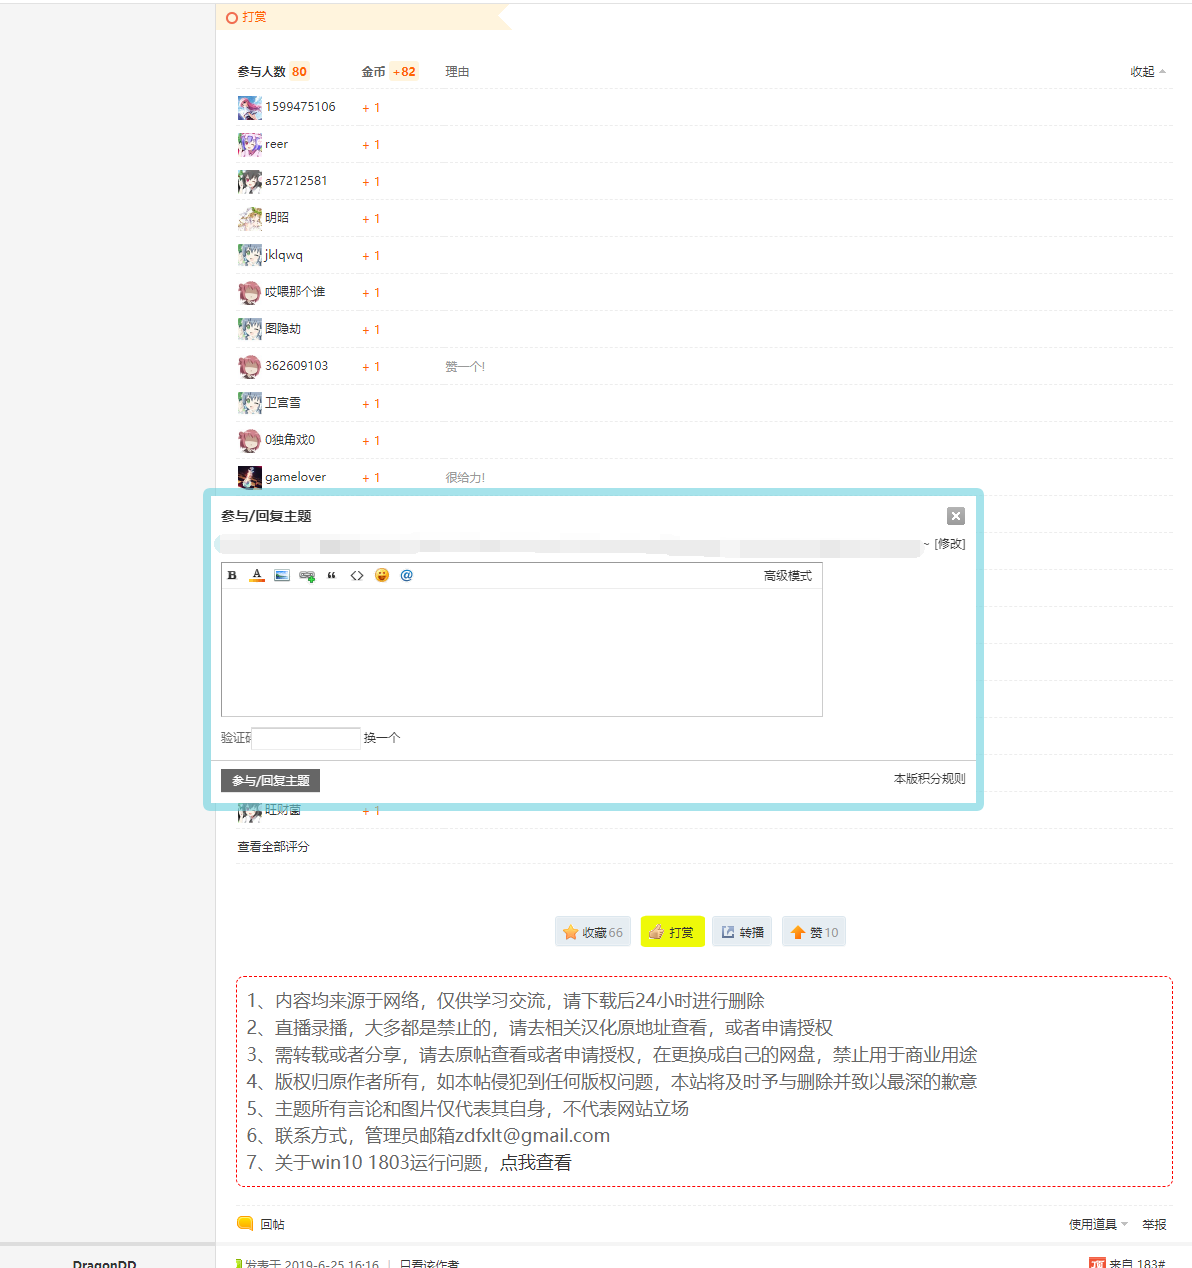The height and width of the screenshot is (1268, 1192).
Task: Collapse the ratings list with 收起
Action: click(1148, 72)
